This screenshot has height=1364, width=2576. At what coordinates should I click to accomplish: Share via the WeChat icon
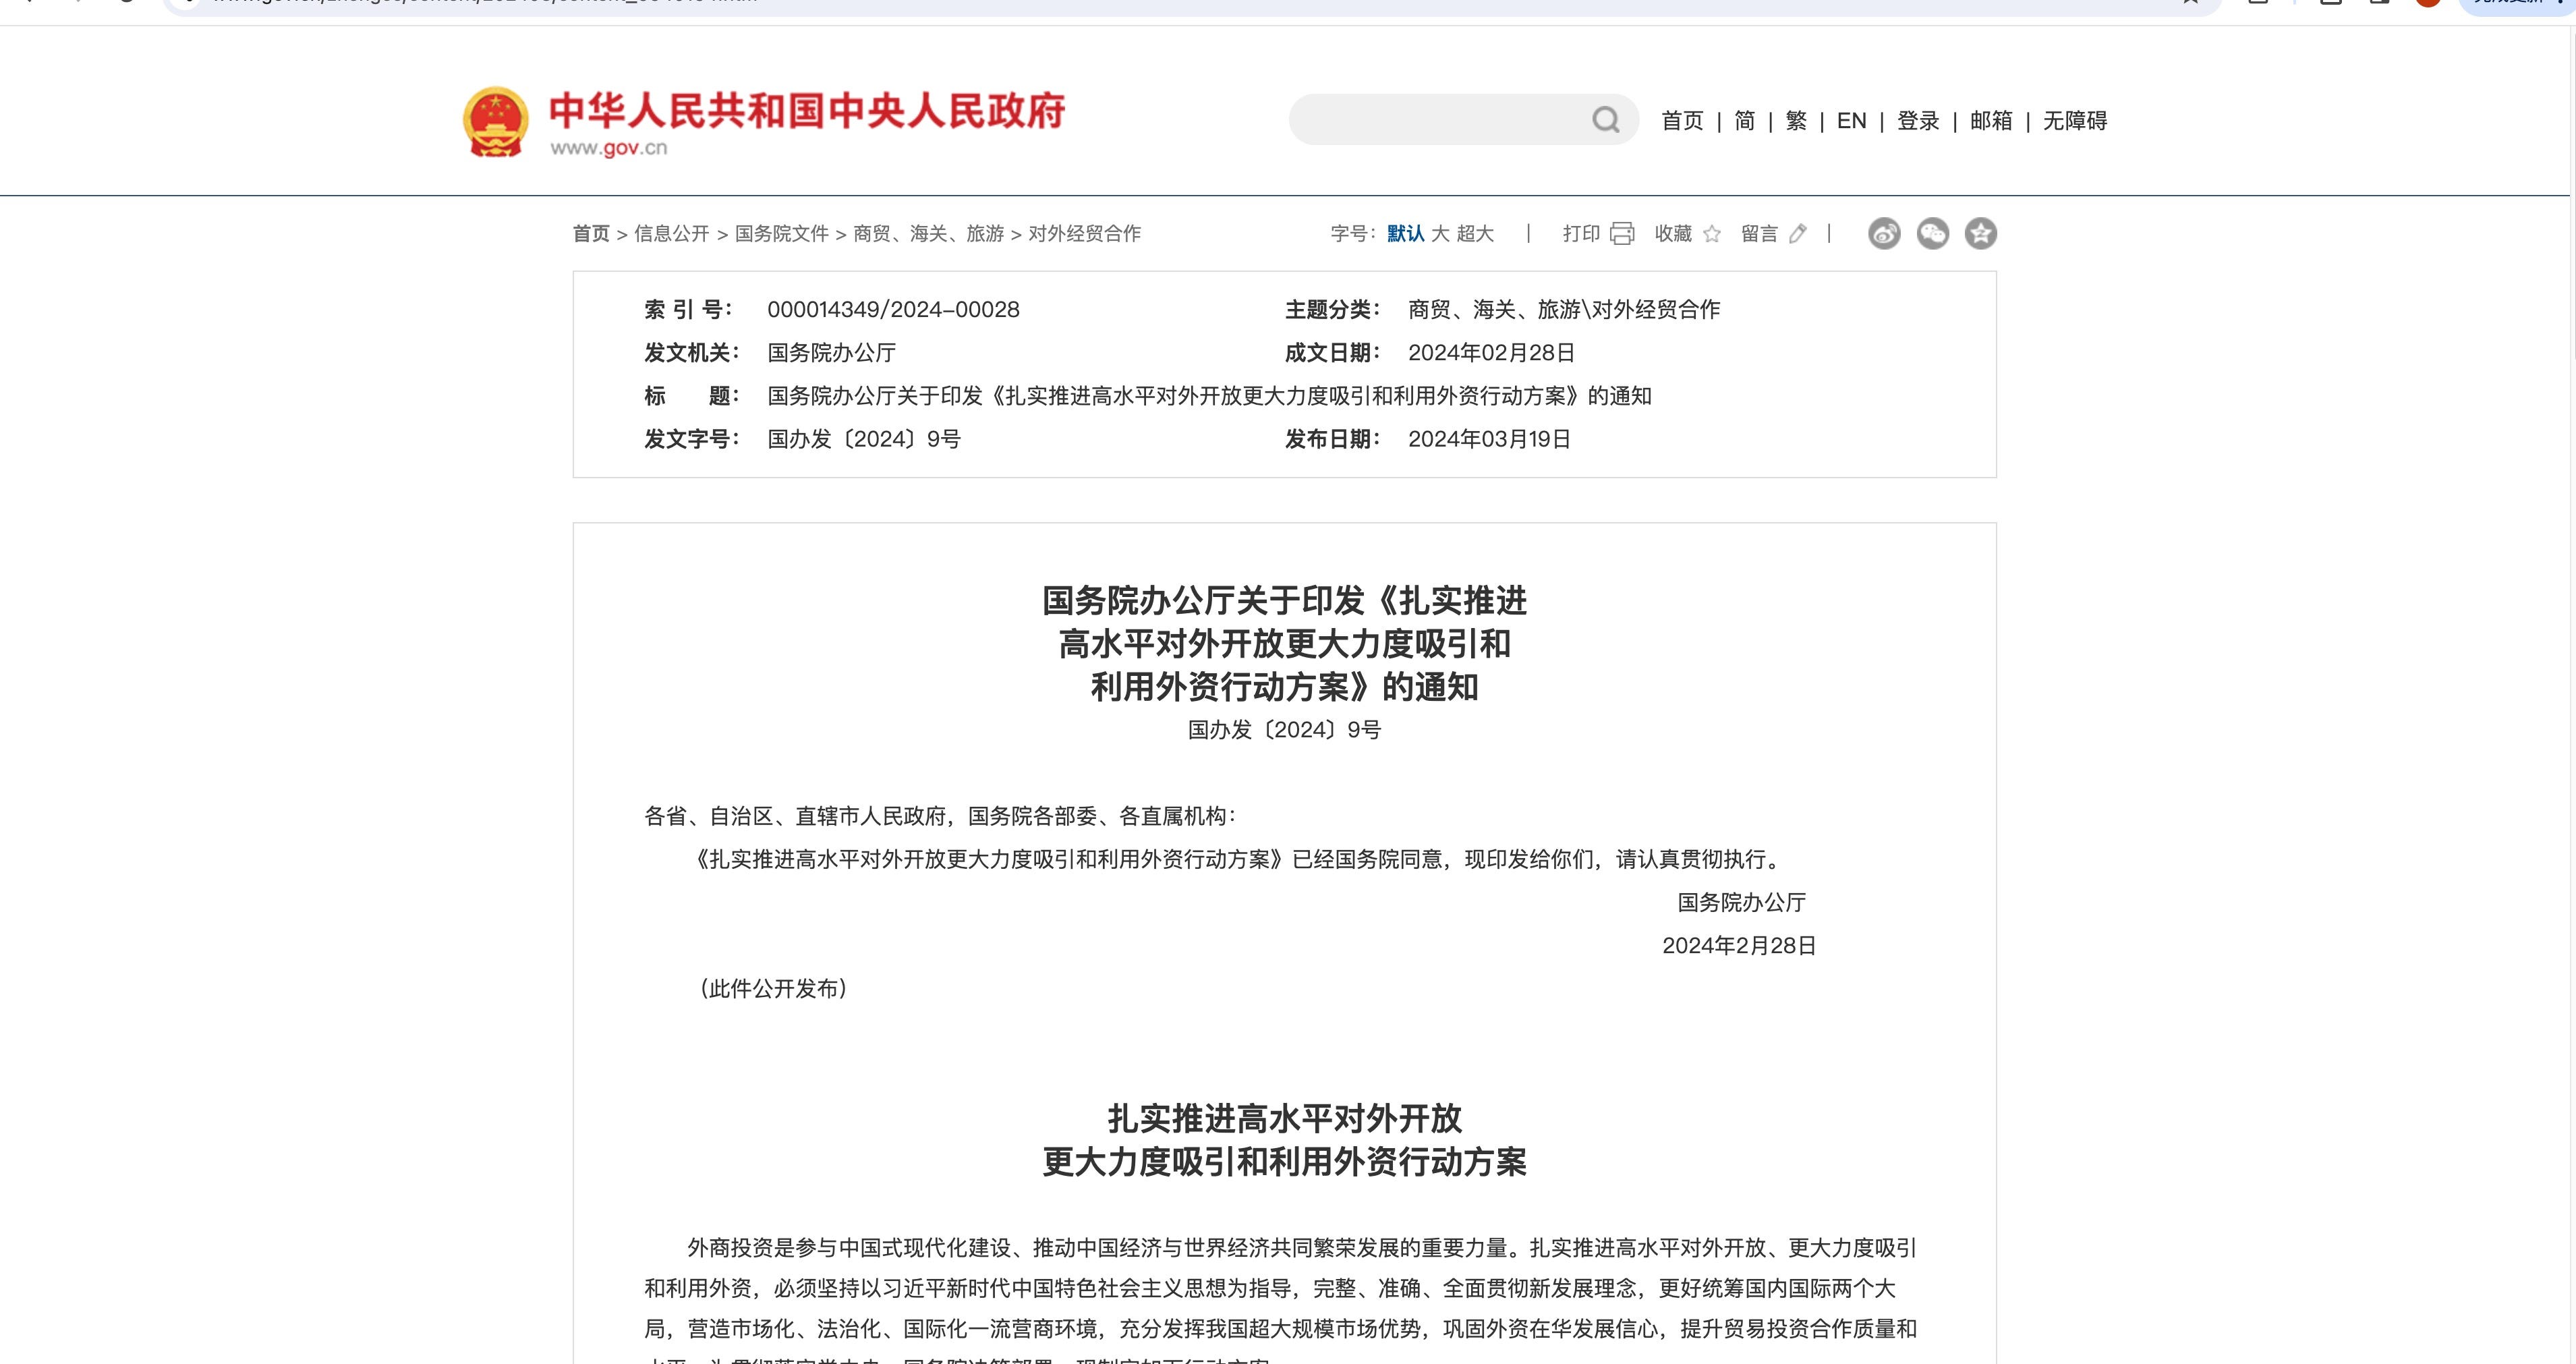(x=1932, y=234)
